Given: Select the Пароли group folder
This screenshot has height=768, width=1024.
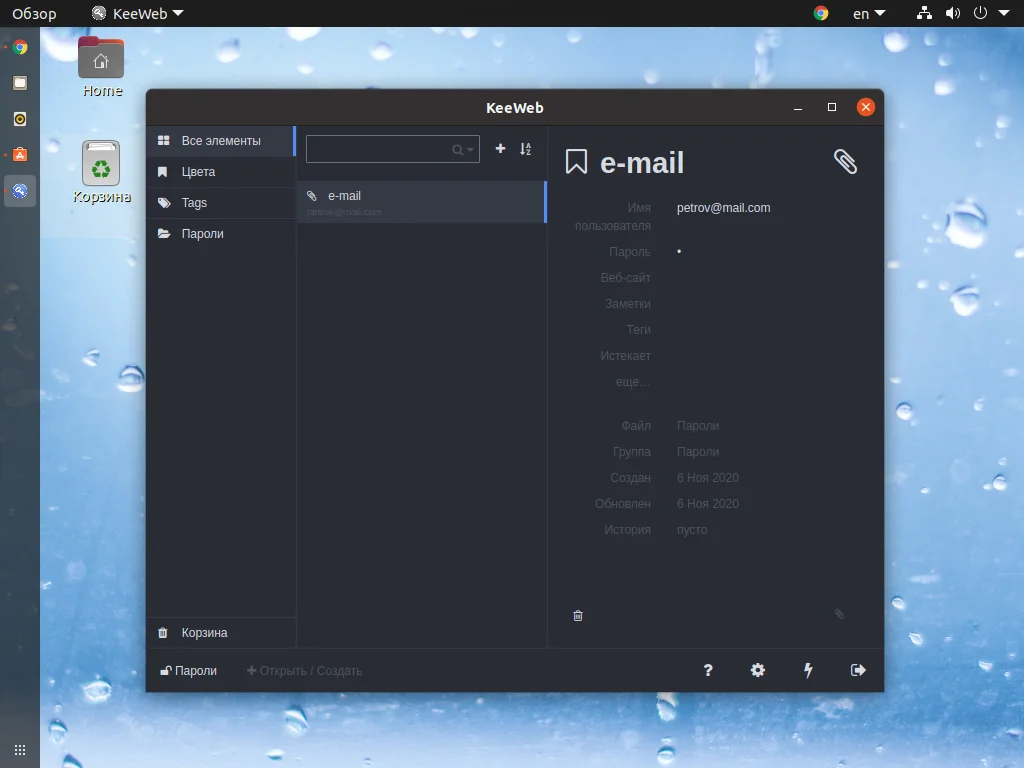Looking at the screenshot, I should [221, 234].
